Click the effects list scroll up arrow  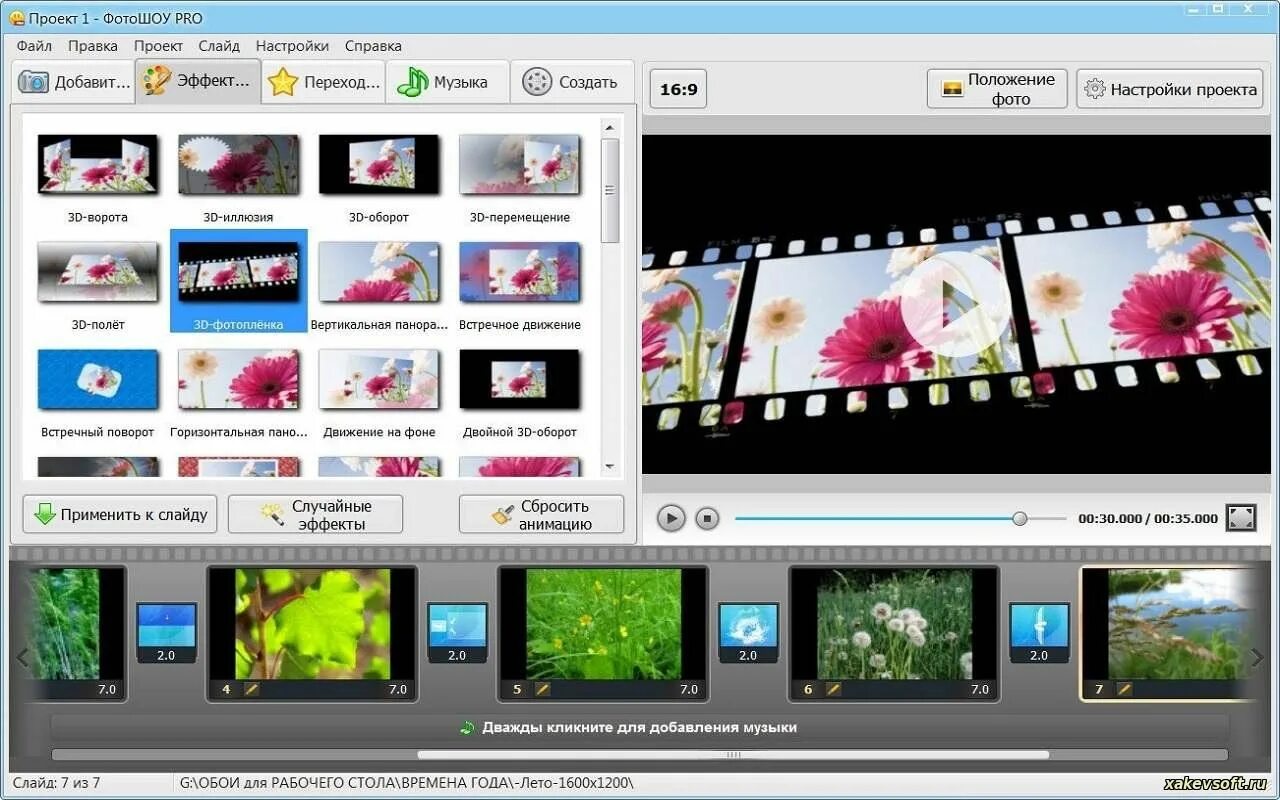tap(610, 127)
